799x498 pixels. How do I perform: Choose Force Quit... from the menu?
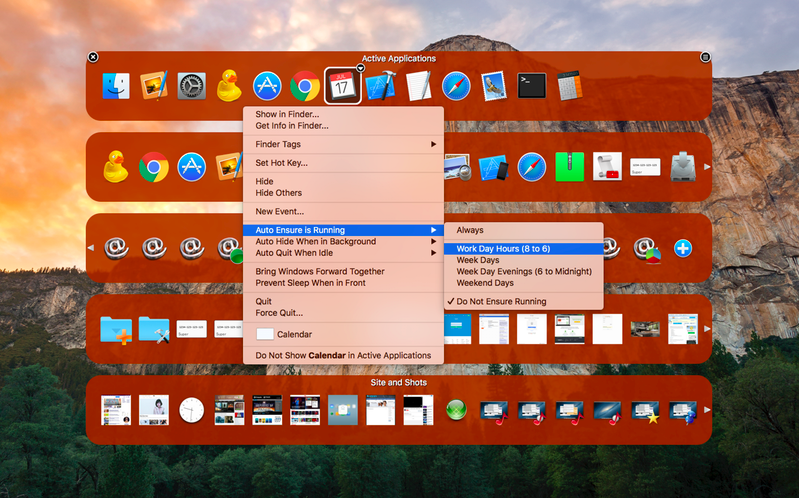343,313
